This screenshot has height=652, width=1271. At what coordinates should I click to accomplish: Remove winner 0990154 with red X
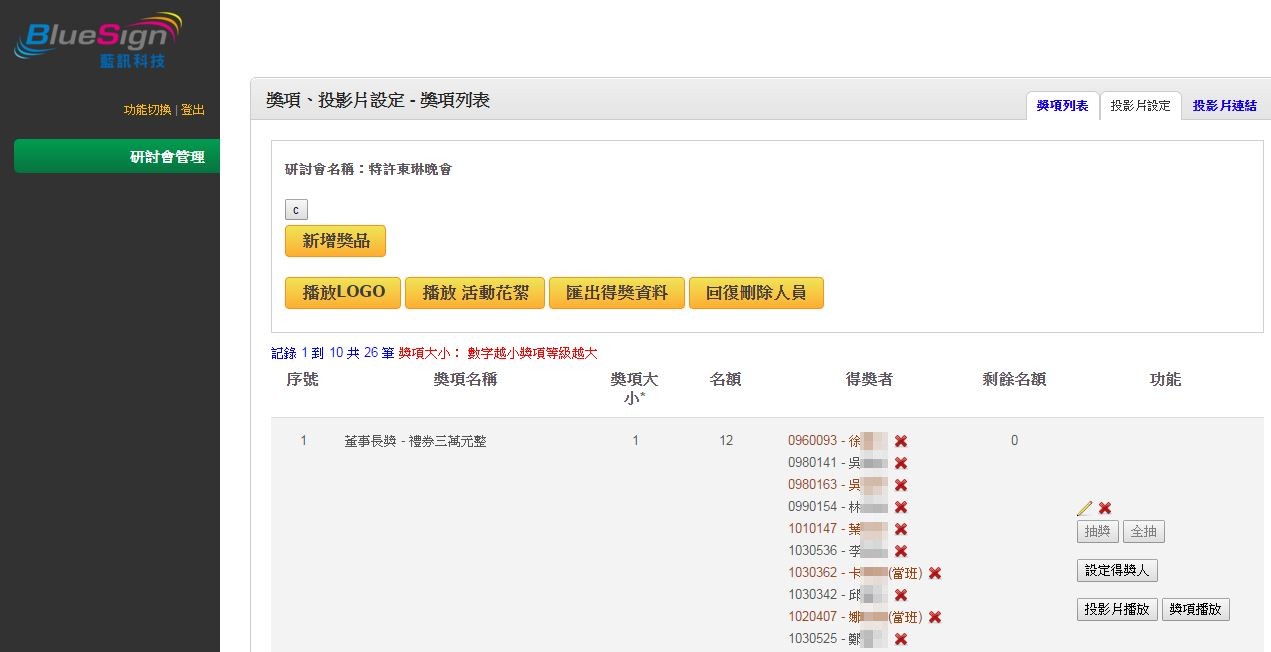point(901,507)
